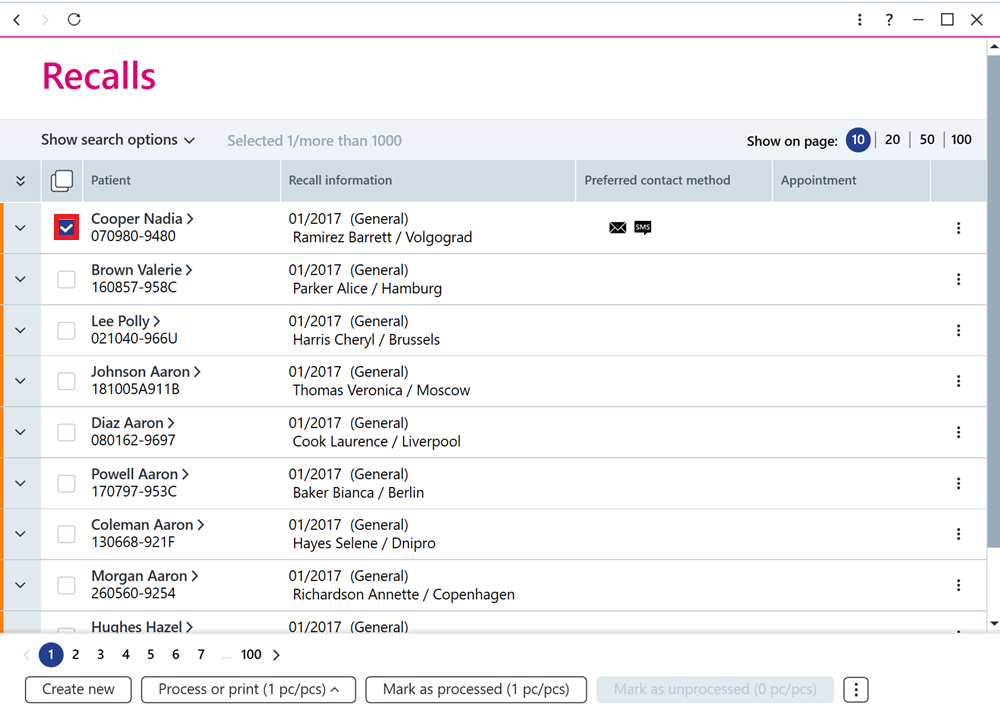This screenshot has width=1000, height=709.
Task: Jump to page 5
Action: point(151,655)
